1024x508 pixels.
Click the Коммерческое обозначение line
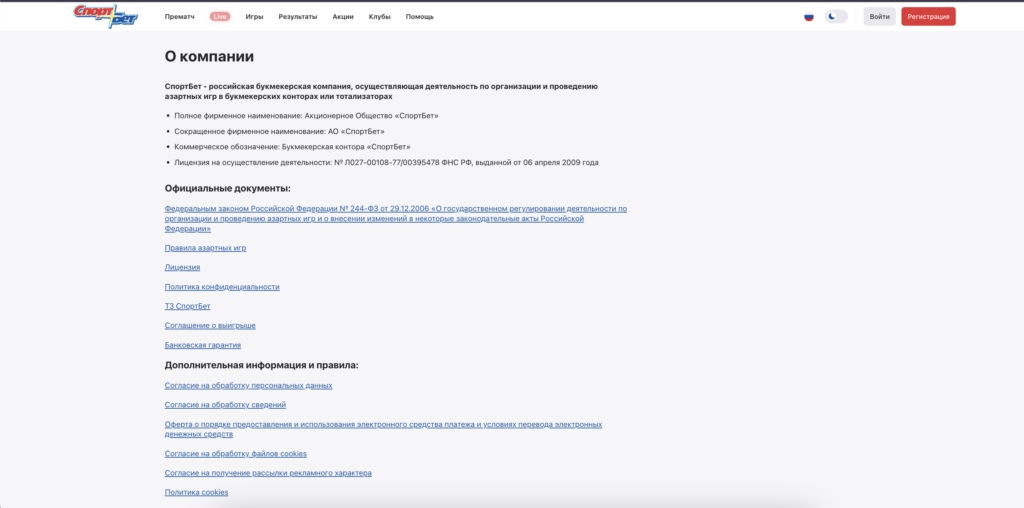click(292, 147)
